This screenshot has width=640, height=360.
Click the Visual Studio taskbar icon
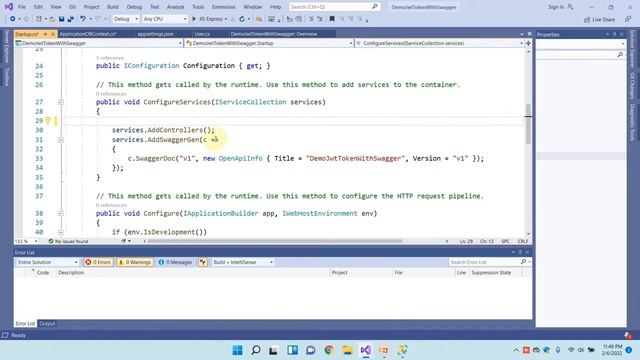pos(366,350)
